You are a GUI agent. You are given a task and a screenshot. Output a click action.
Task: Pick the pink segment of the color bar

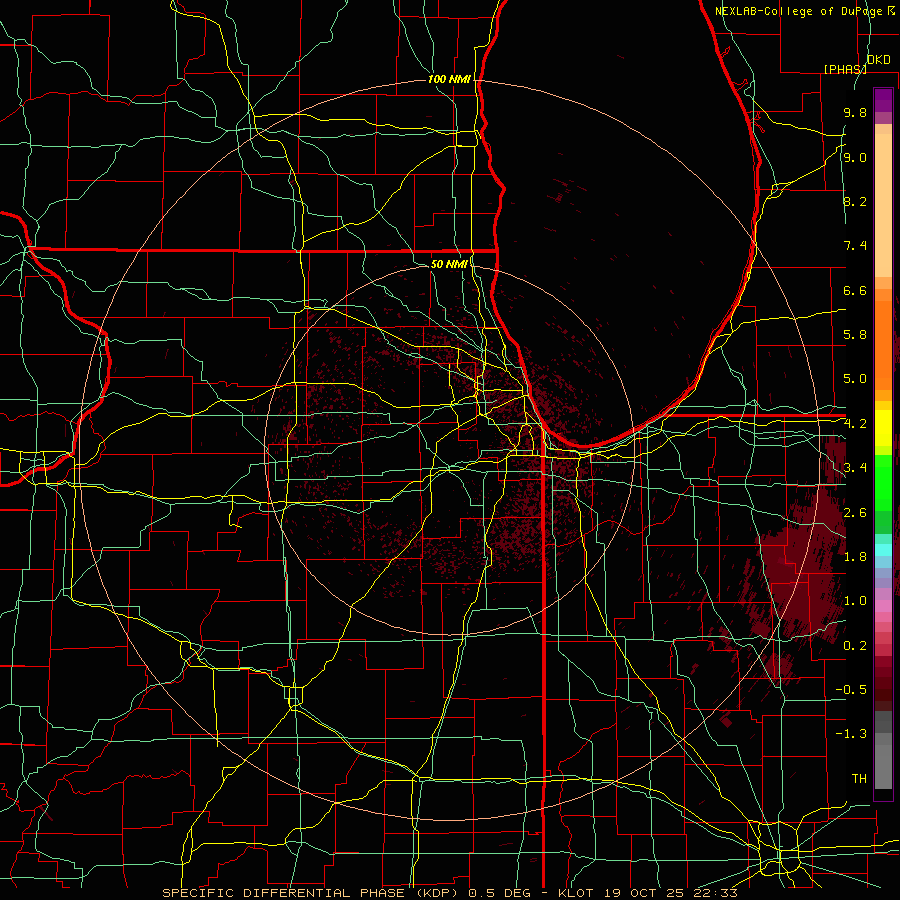[883, 606]
